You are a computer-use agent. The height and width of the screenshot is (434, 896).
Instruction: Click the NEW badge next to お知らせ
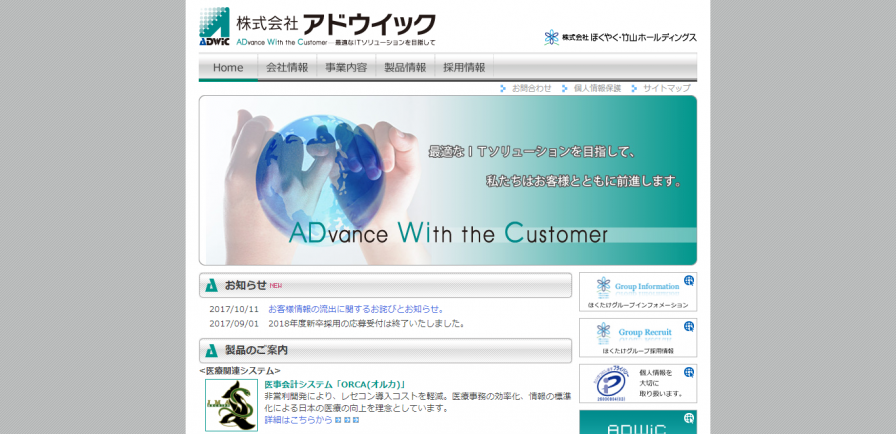click(x=276, y=286)
